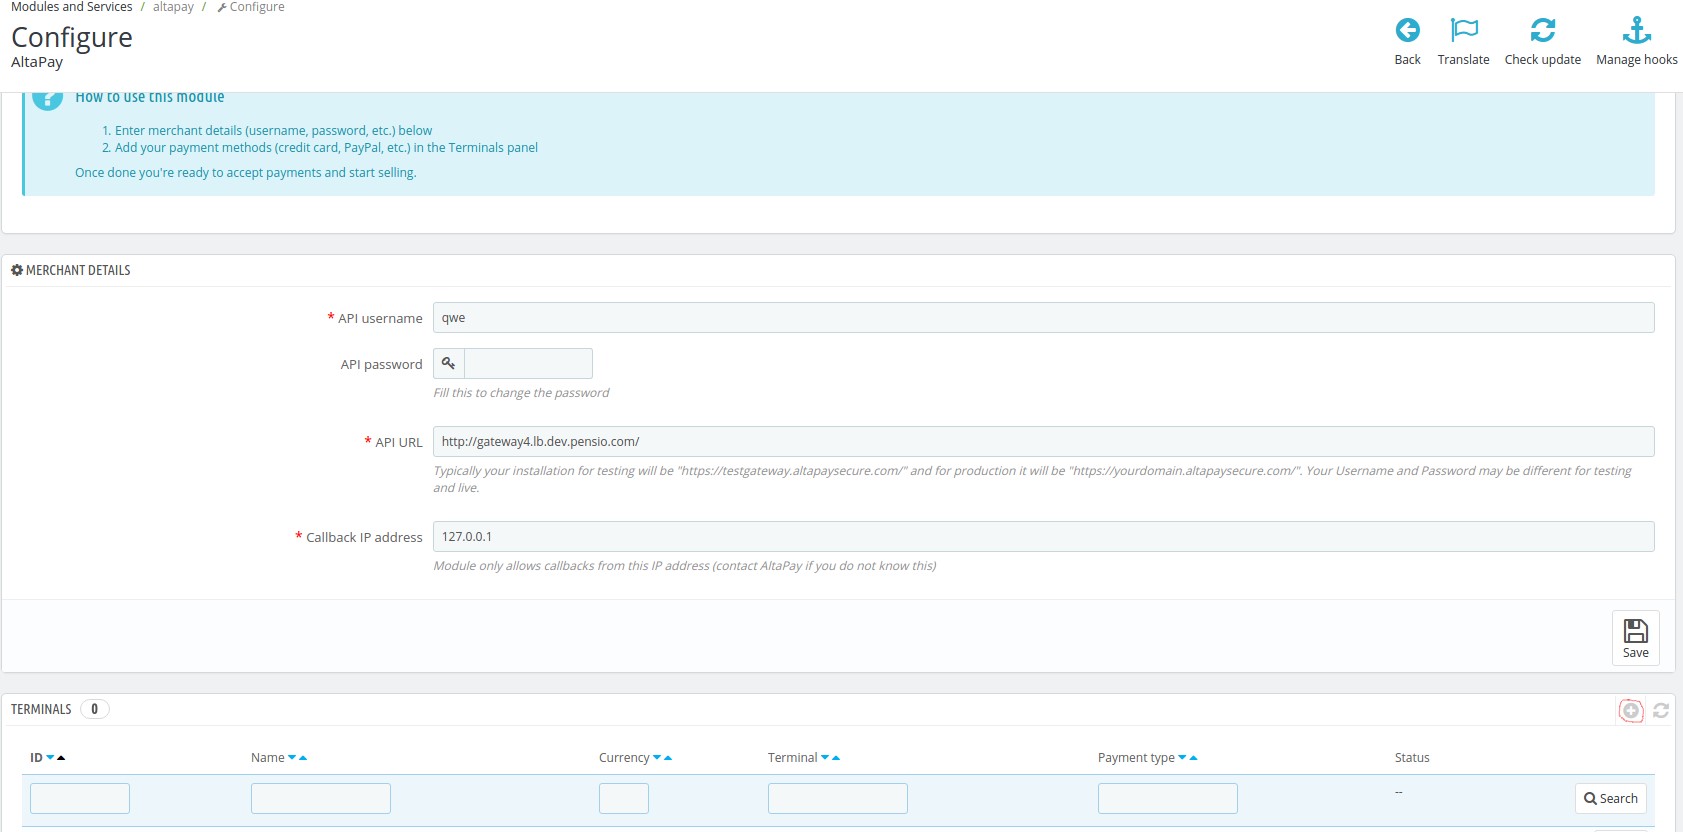The width and height of the screenshot is (1683, 832).
Task: Click the TERMINALS heading
Action: 41,709
